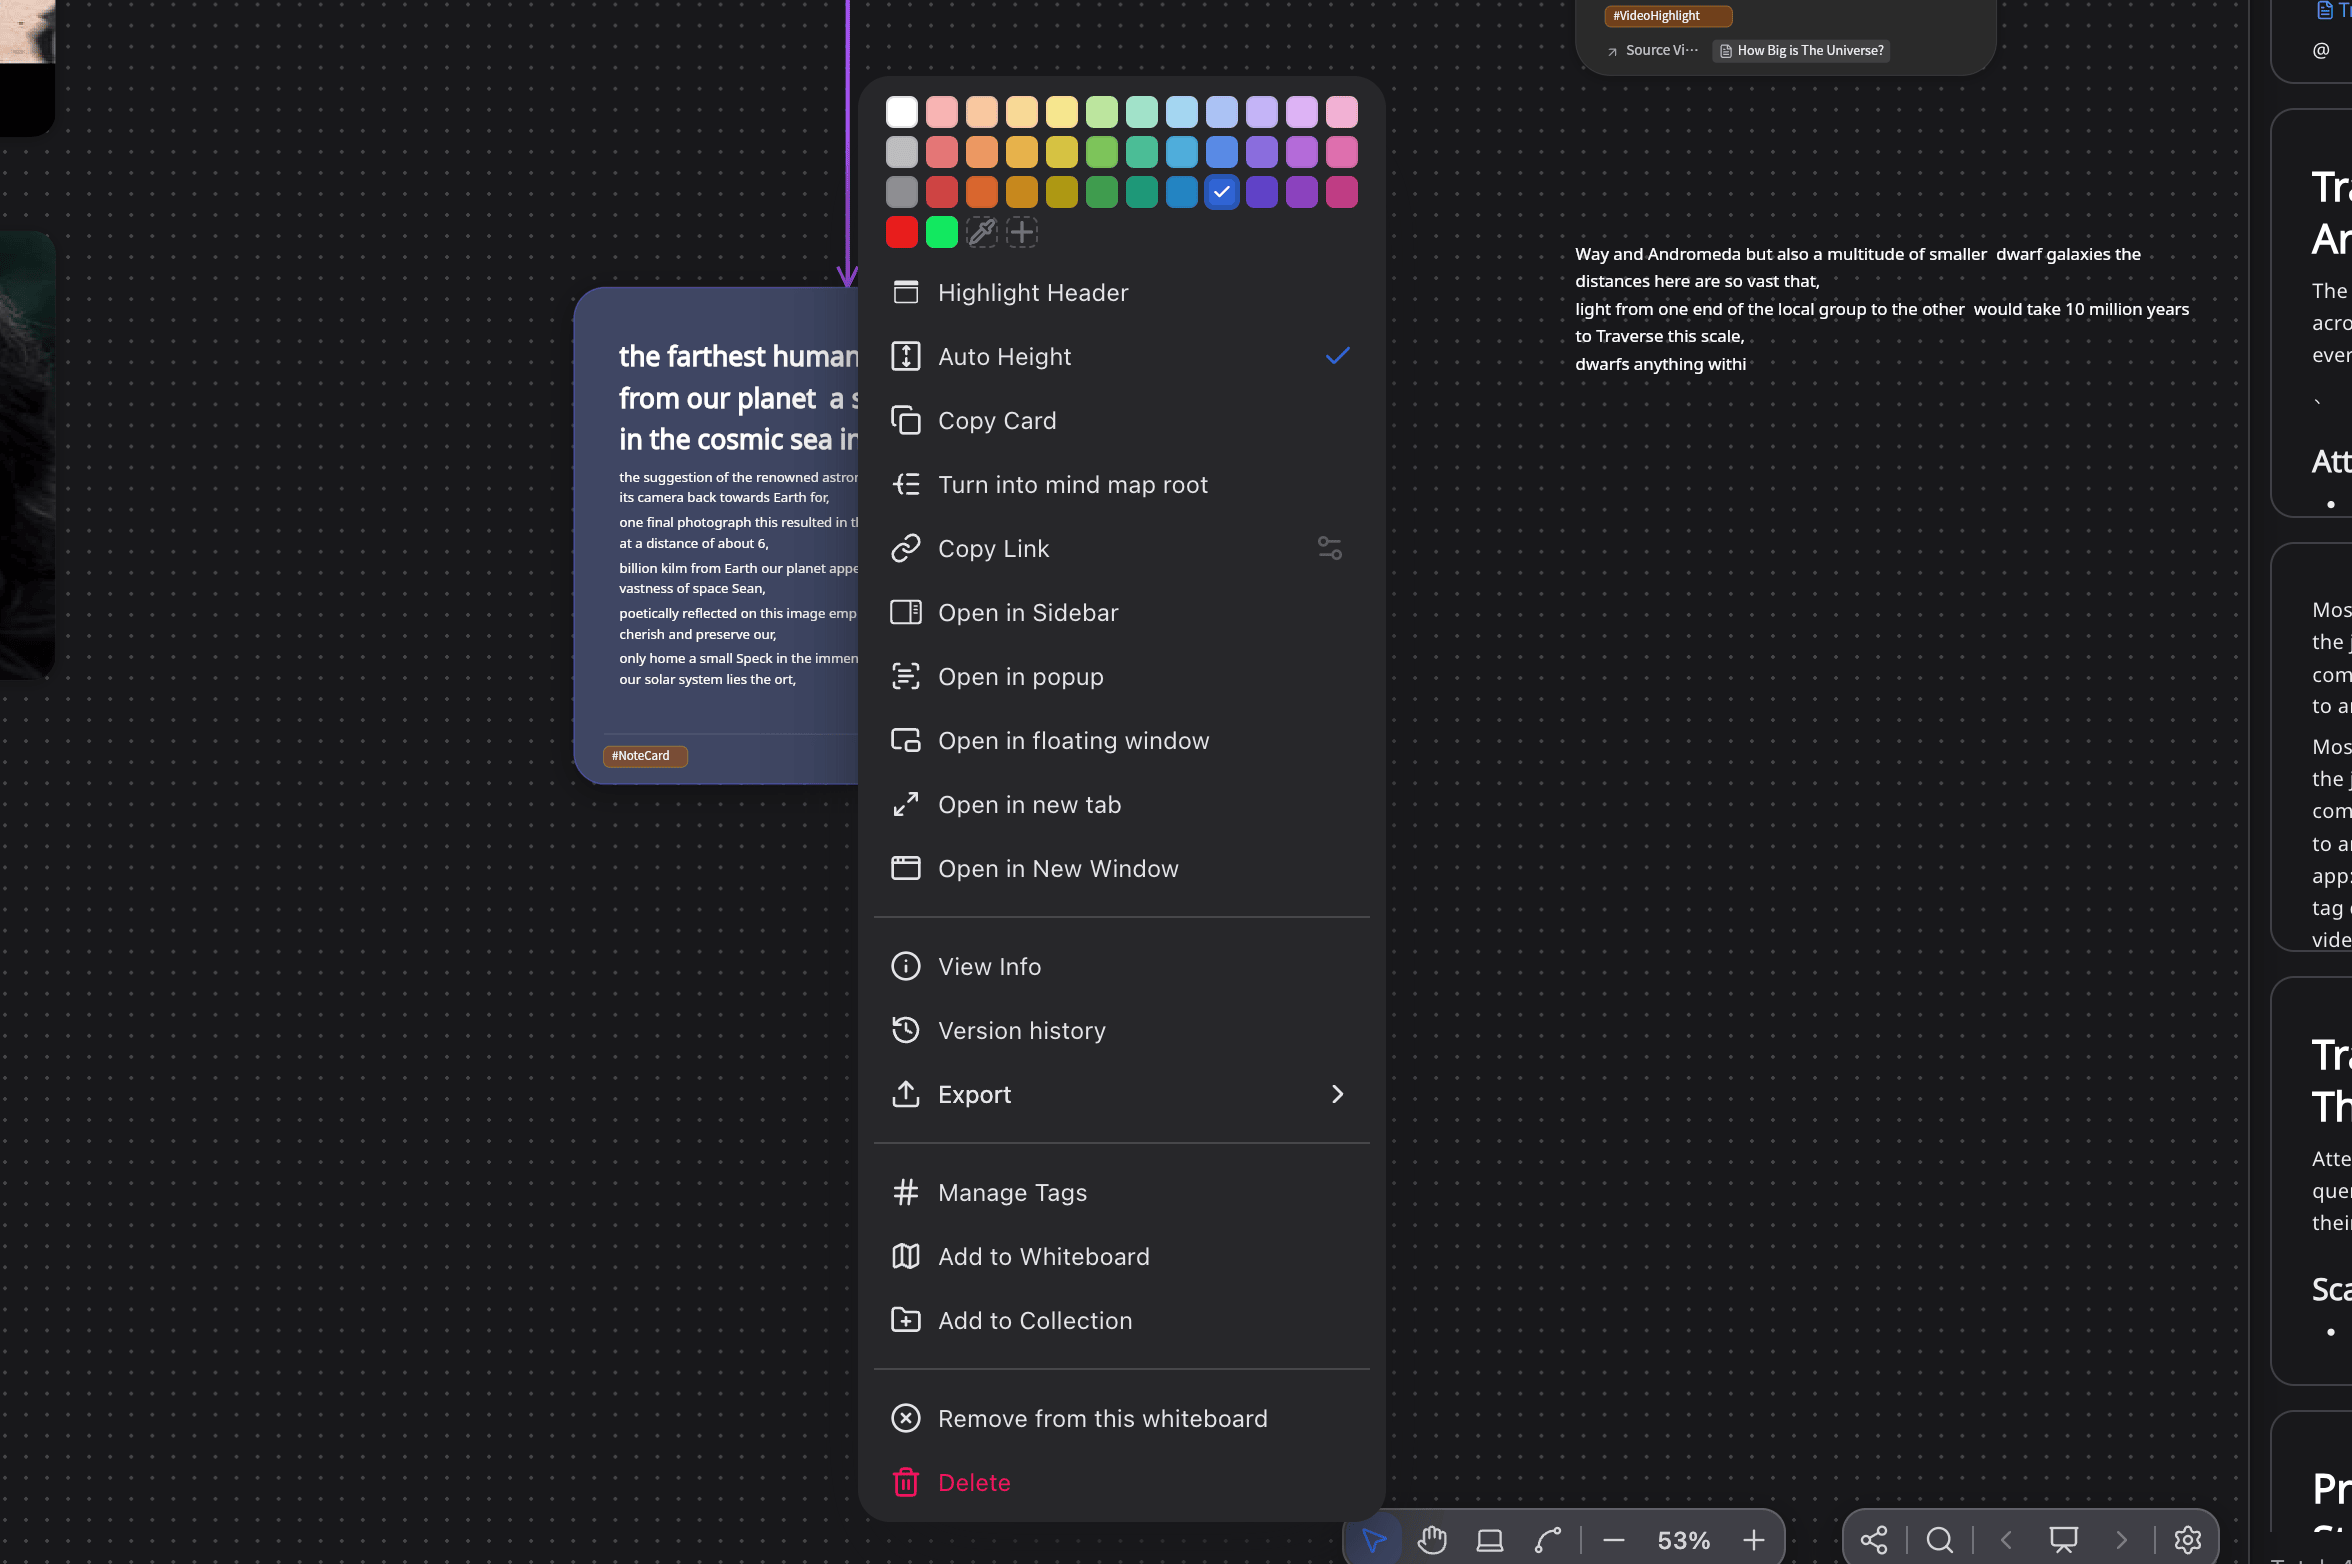The image size is (2352, 1564).
Task: Toggle Highlight Header option
Action: (x=1122, y=292)
